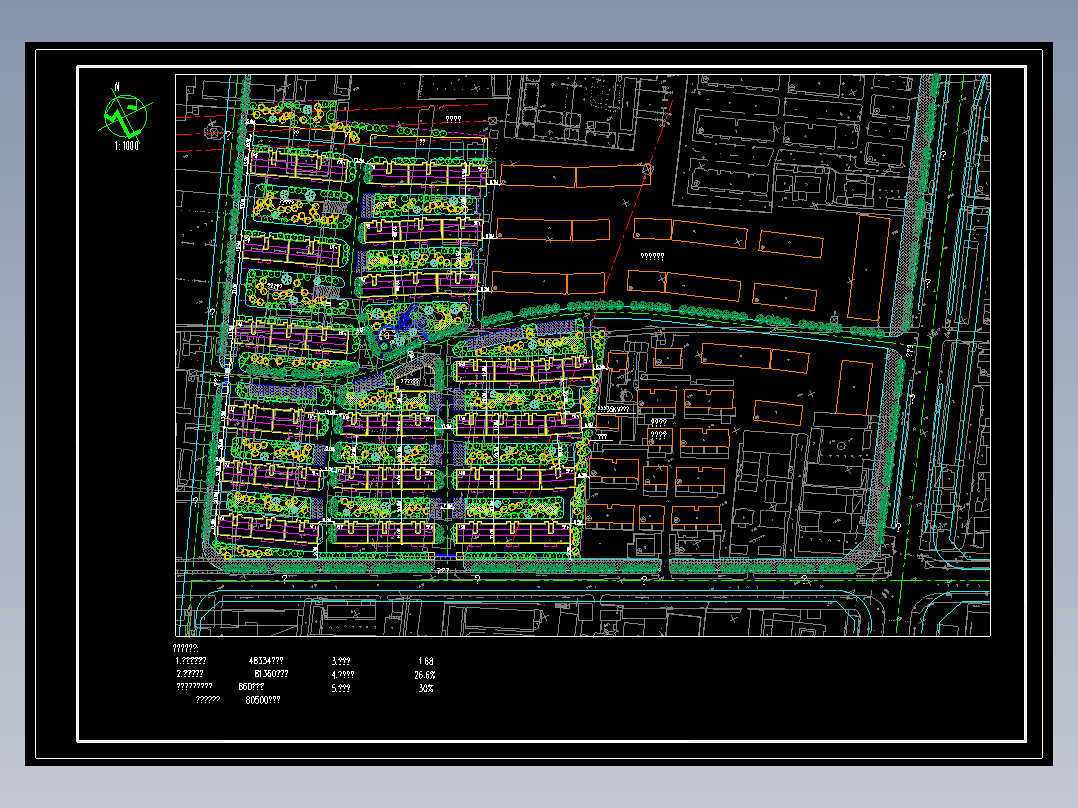
Task: Click the "1.68" ratio value
Action: (x=426, y=662)
